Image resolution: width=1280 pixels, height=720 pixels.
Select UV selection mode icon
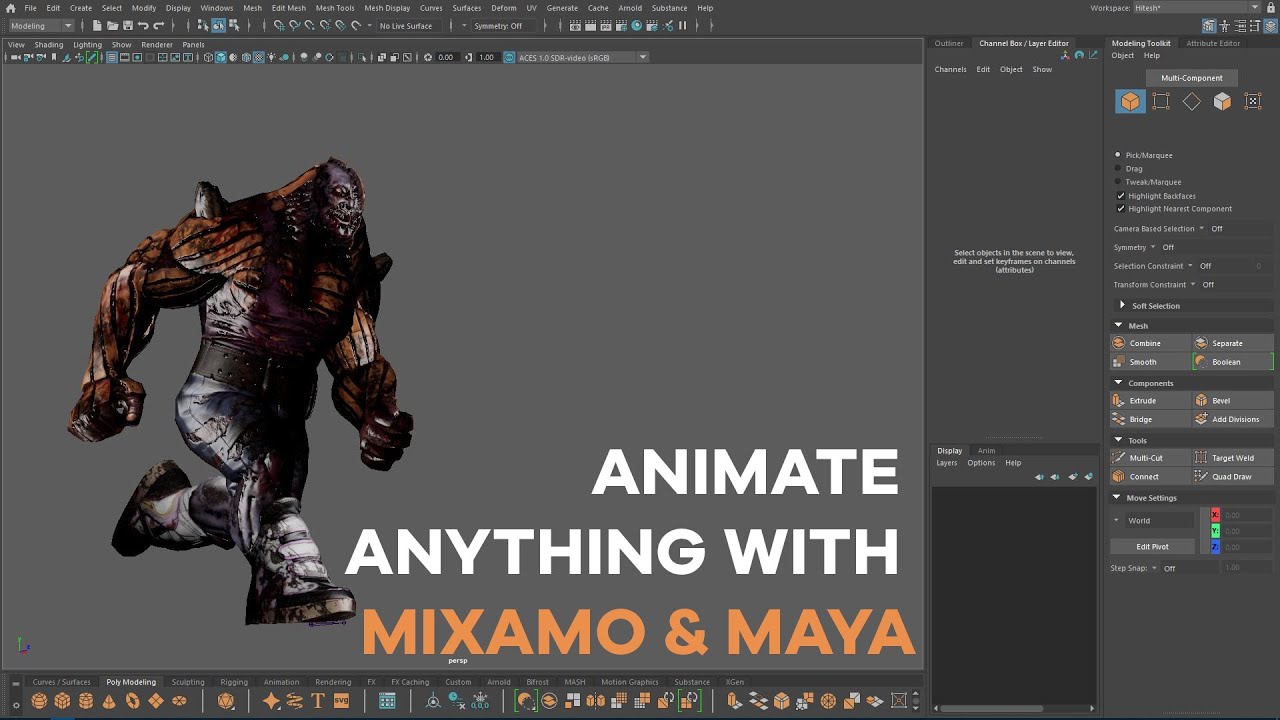point(1253,101)
